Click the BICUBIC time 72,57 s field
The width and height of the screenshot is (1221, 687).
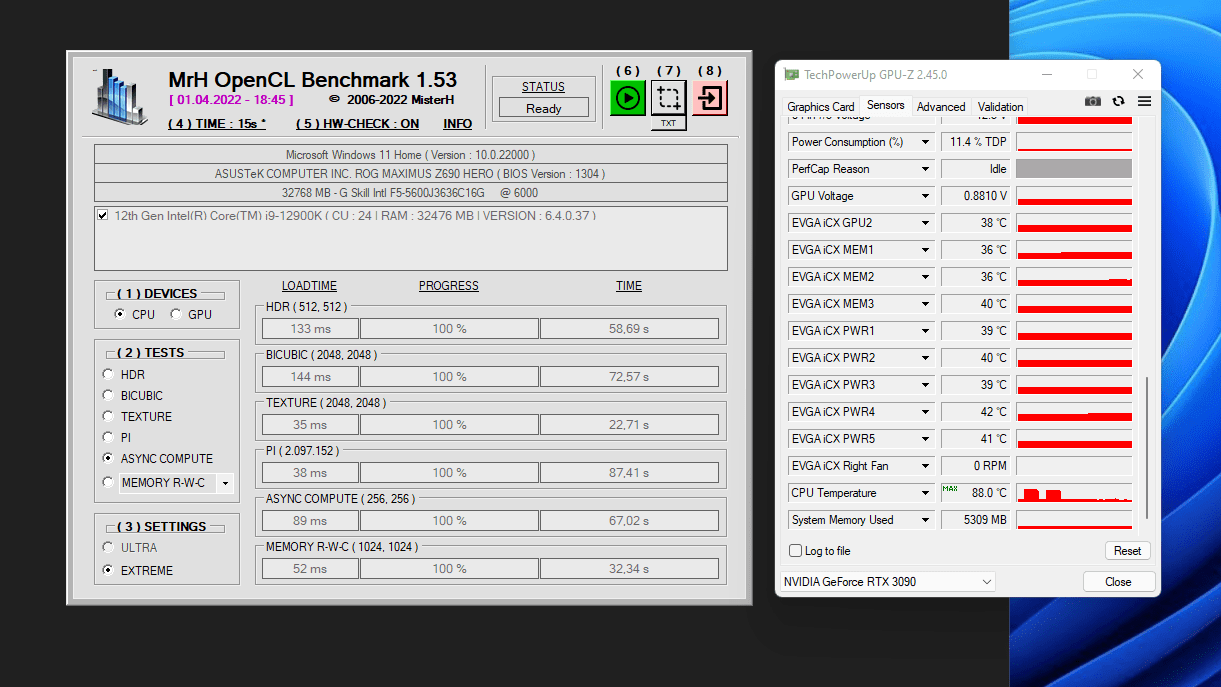click(629, 377)
